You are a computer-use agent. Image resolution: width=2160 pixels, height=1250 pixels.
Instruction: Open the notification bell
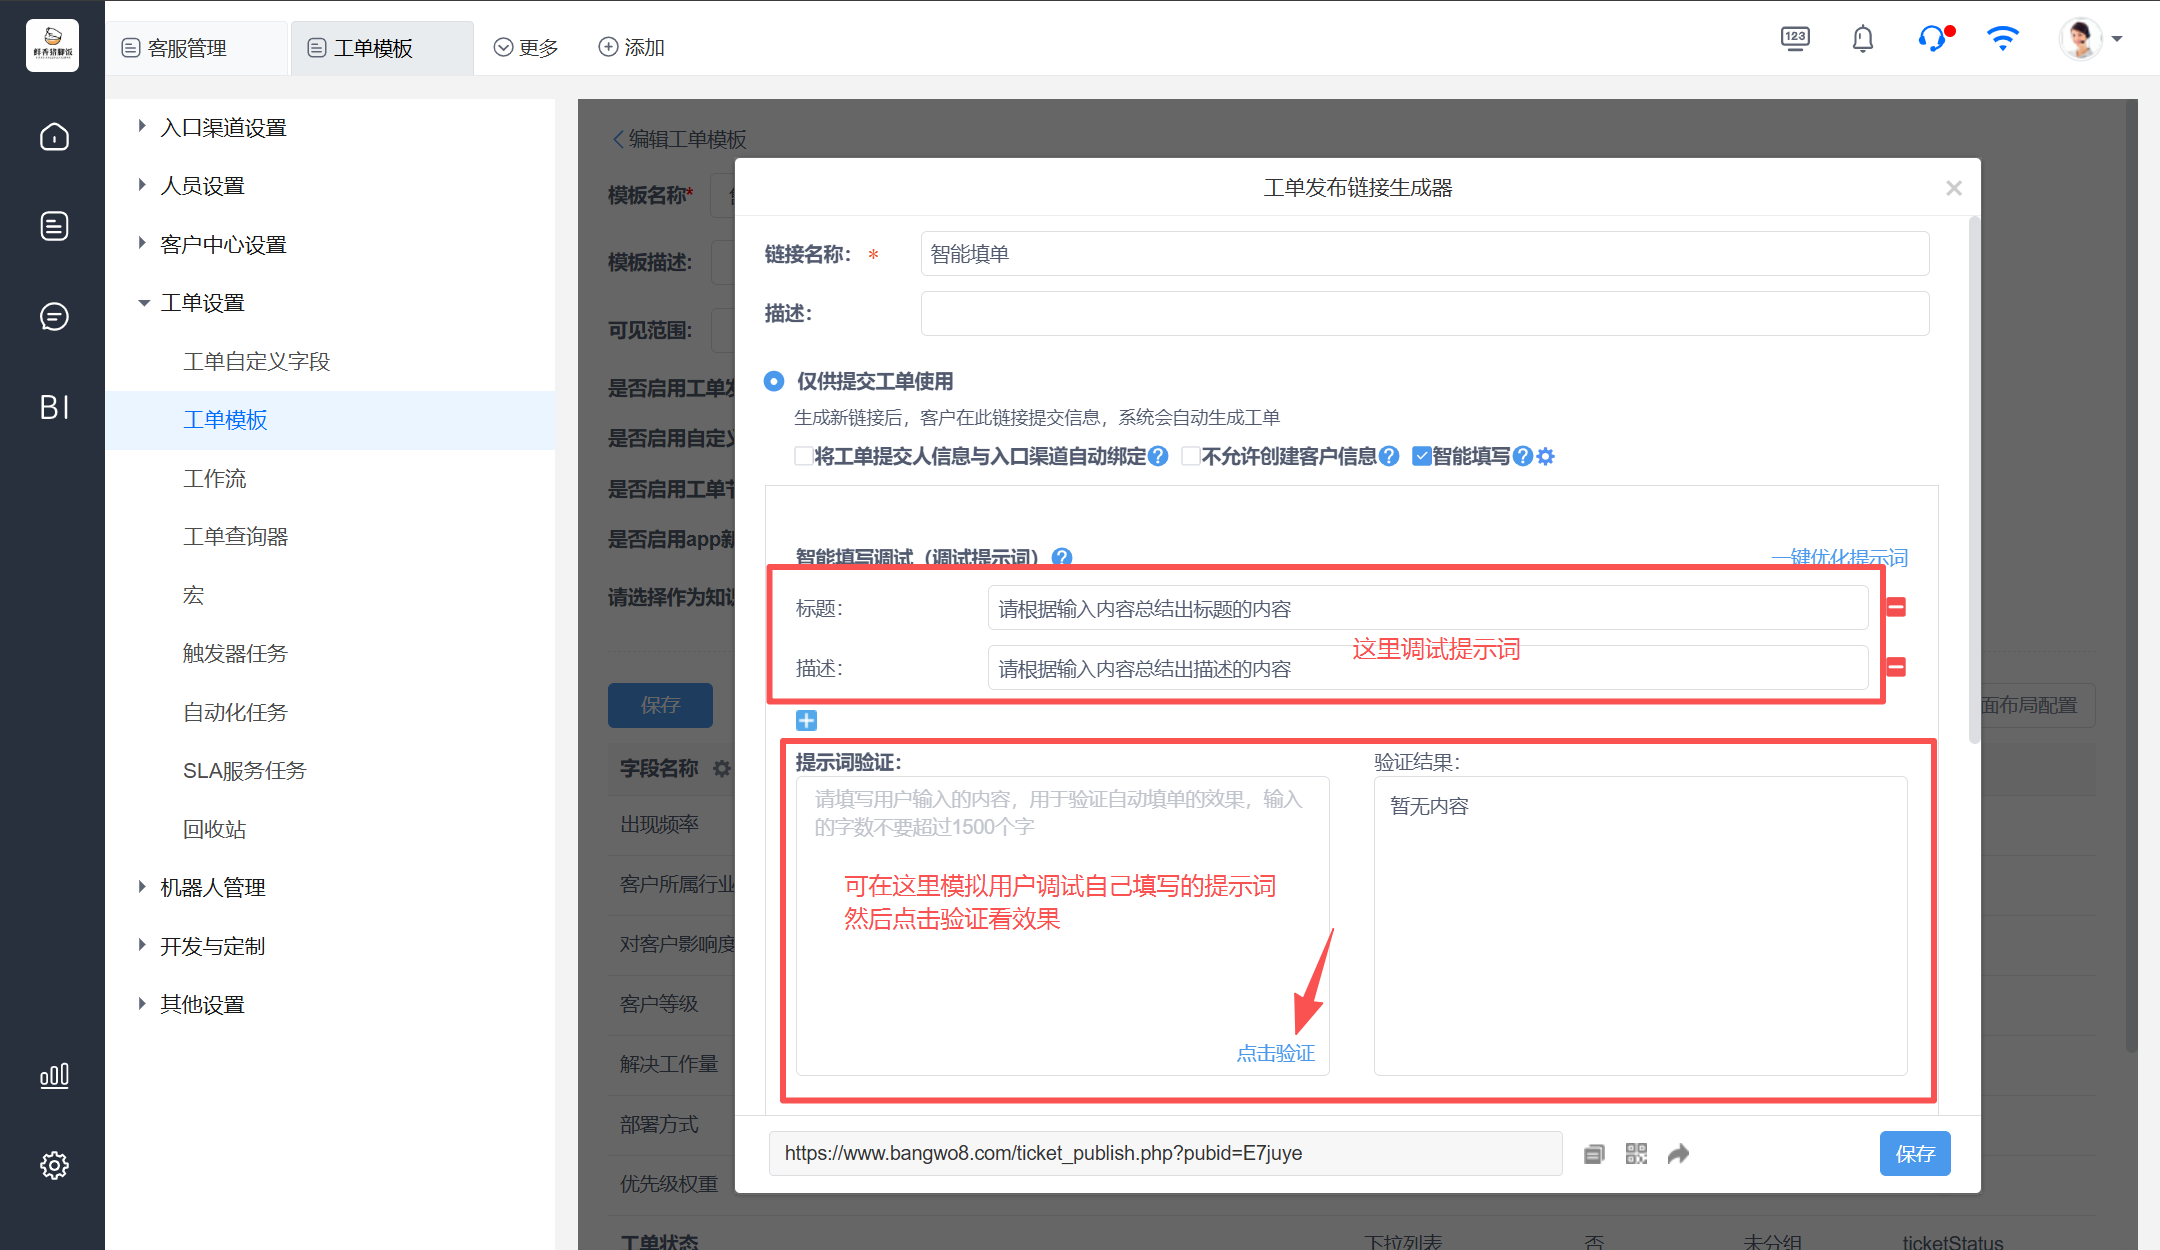1862,40
